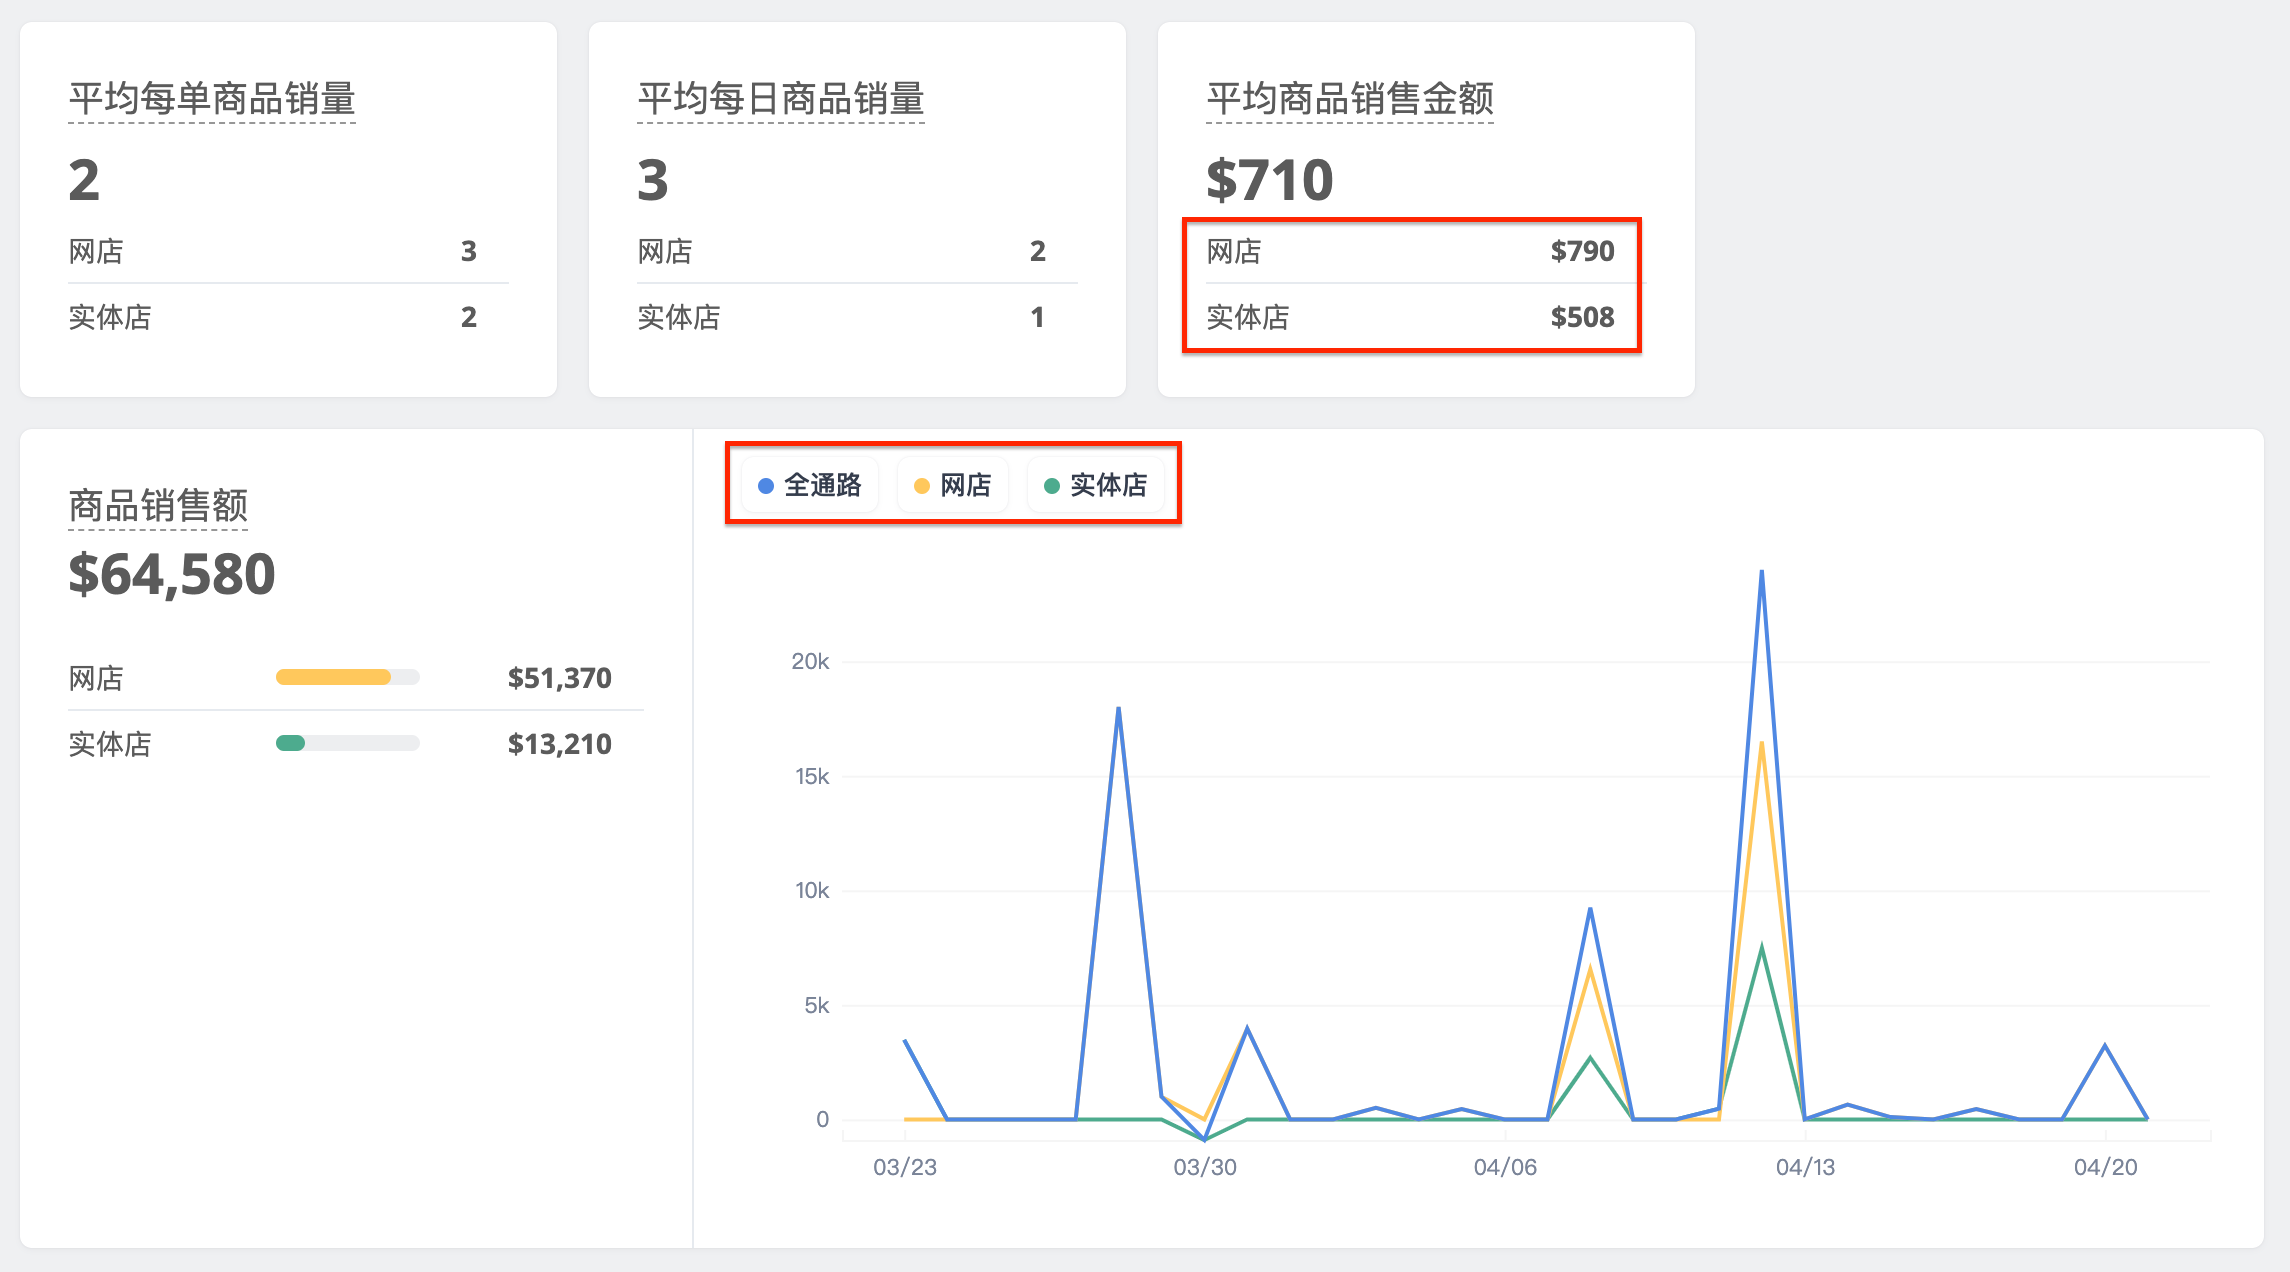Image resolution: width=2290 pixels, height=1272 pixels.
Task: Click the $790 网店 average amount
Action: click(1582, 251)
